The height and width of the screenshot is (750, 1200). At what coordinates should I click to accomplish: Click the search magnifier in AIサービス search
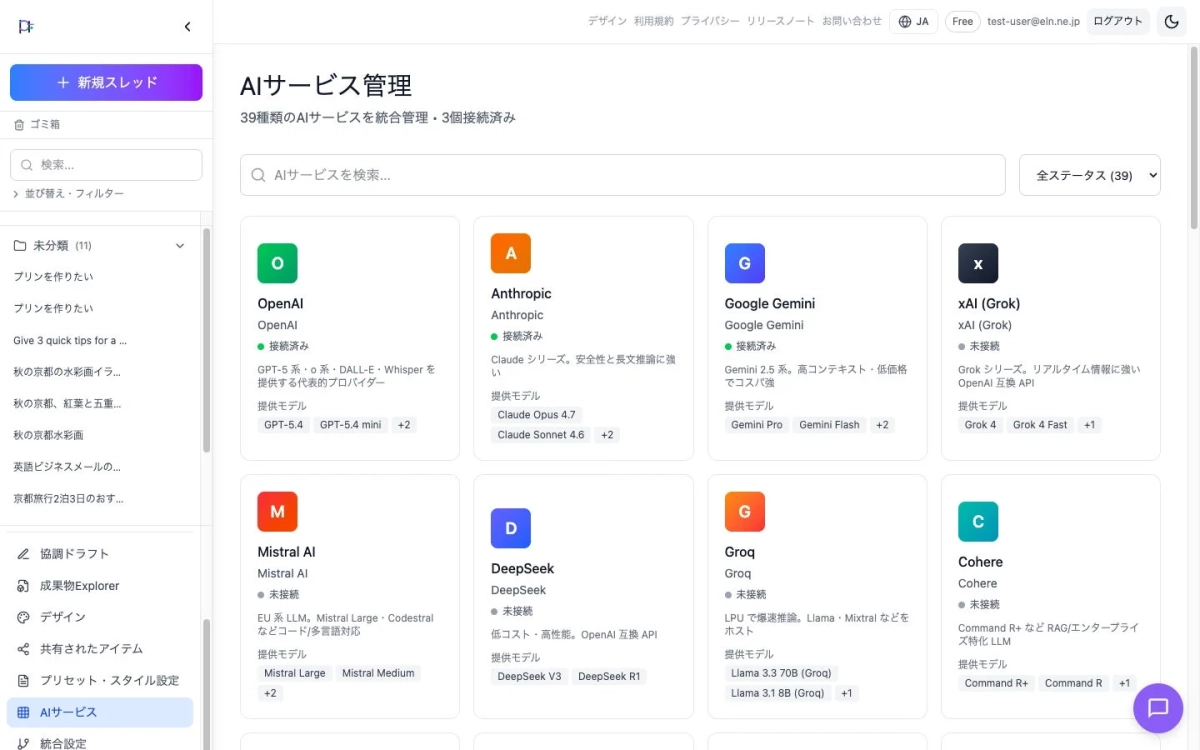[259, 175]
